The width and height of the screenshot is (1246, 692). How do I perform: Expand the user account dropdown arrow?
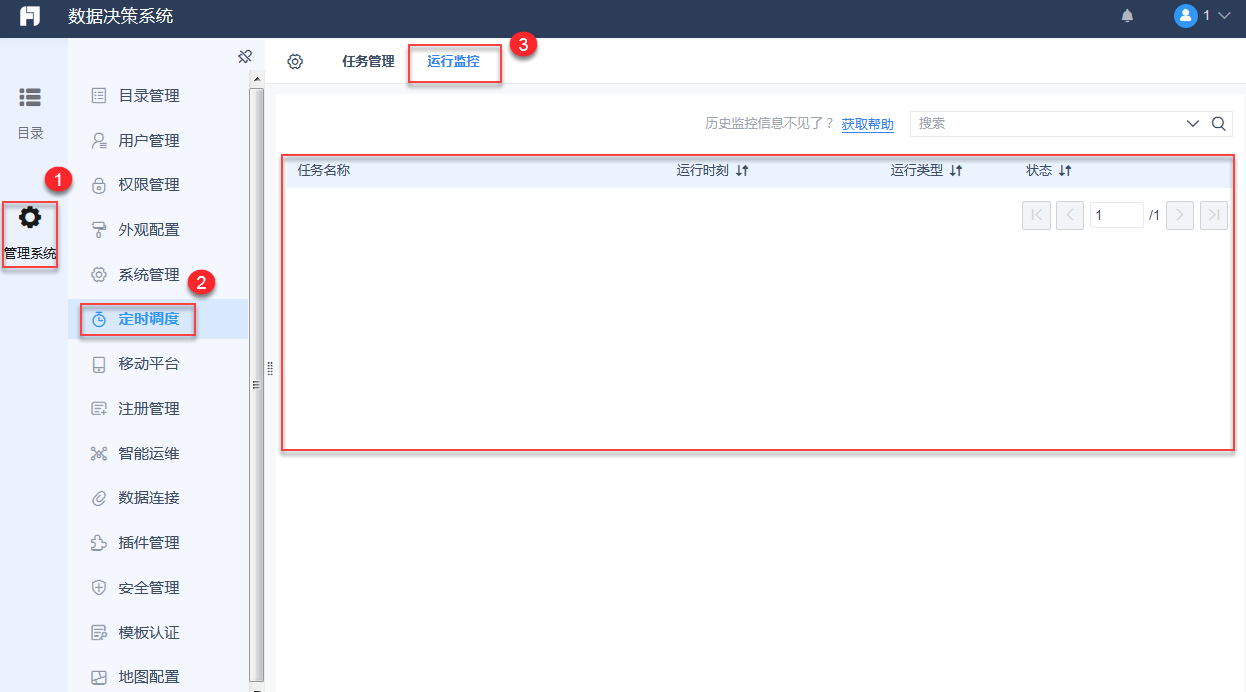[1223, 16]
